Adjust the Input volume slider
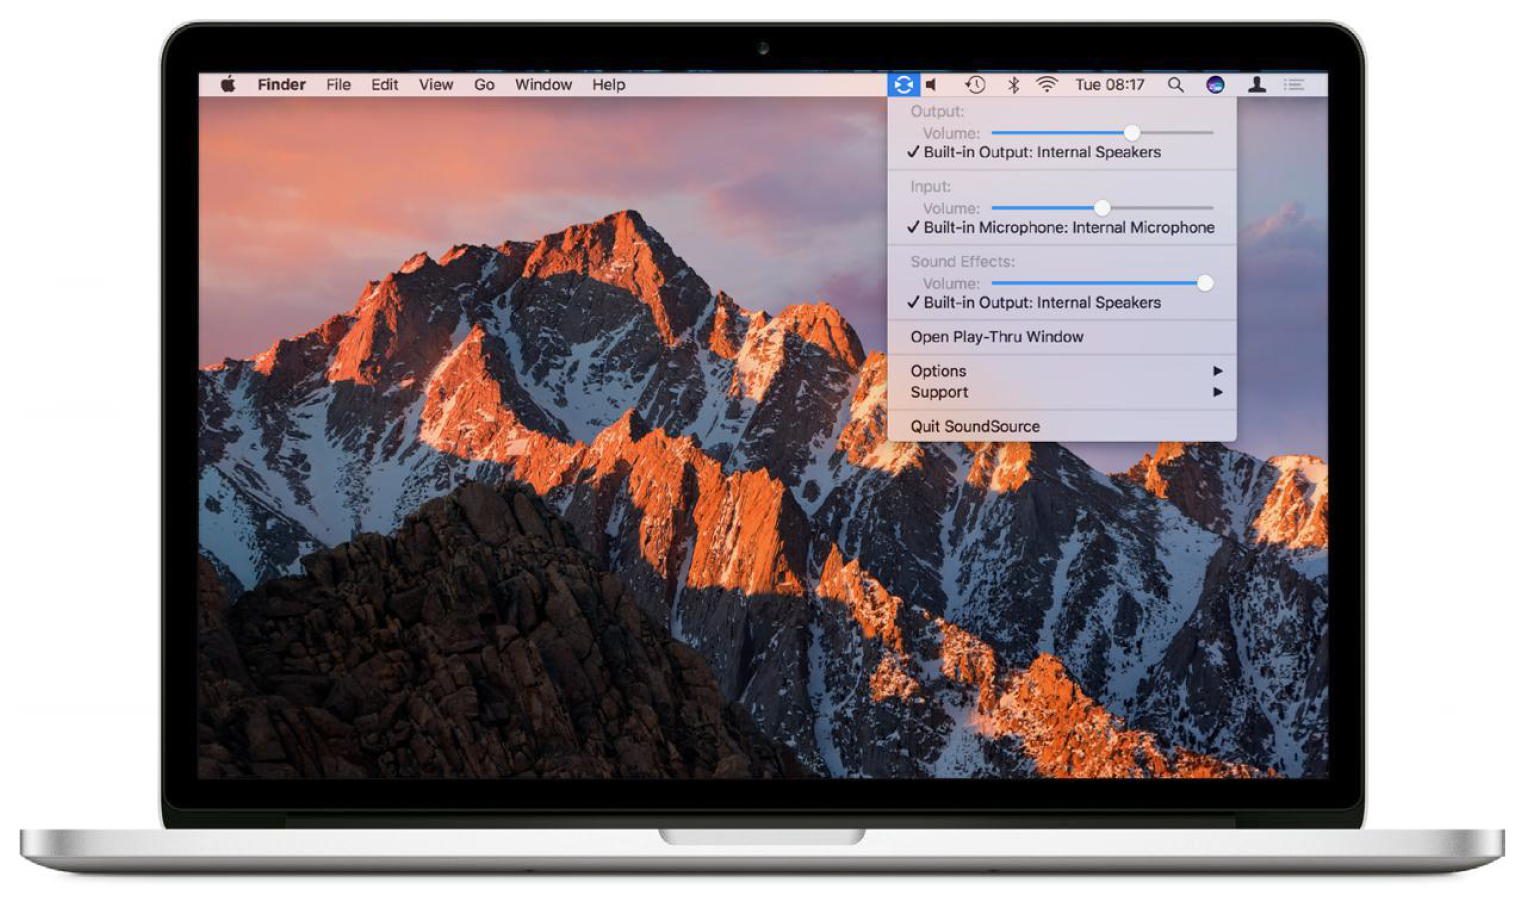 pos(1102,208)
